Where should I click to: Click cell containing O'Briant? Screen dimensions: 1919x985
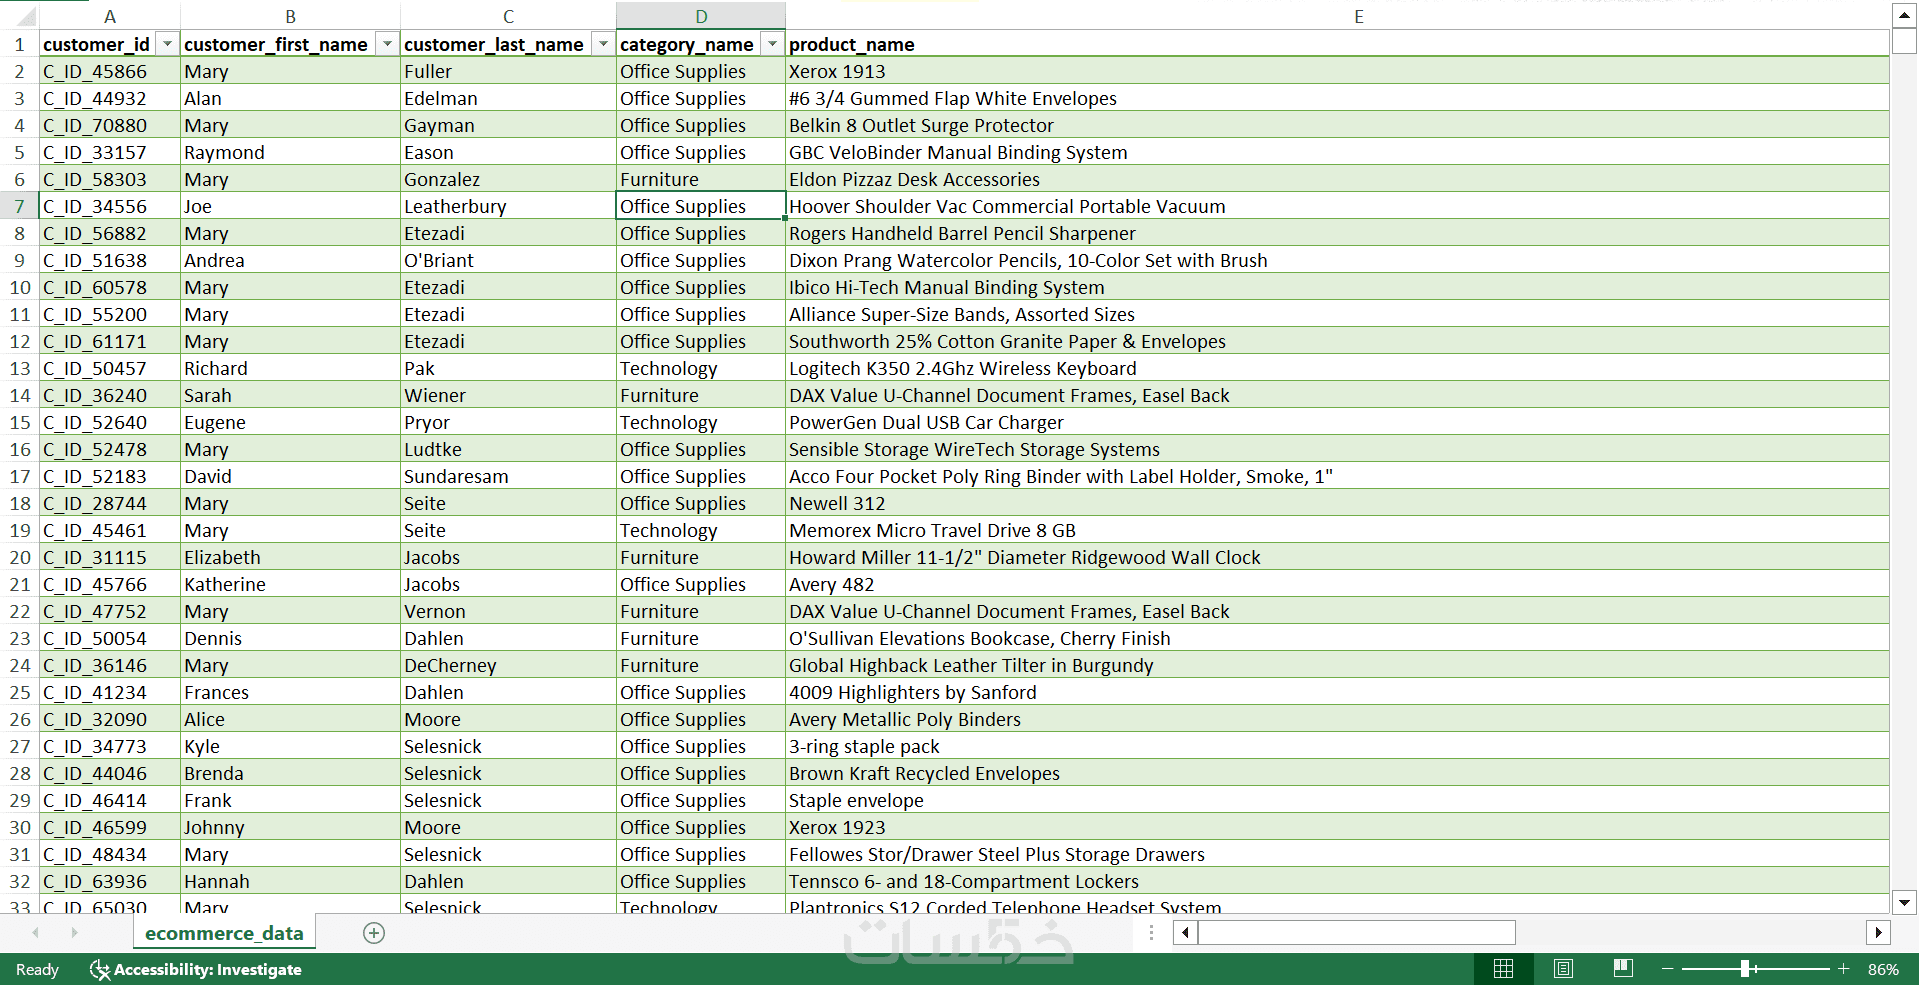click(x=508, y=260)
